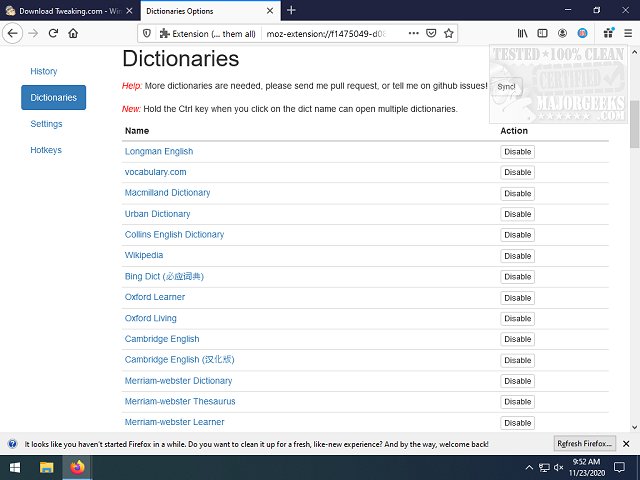Click the blue round extension toolbar icon

582,33
